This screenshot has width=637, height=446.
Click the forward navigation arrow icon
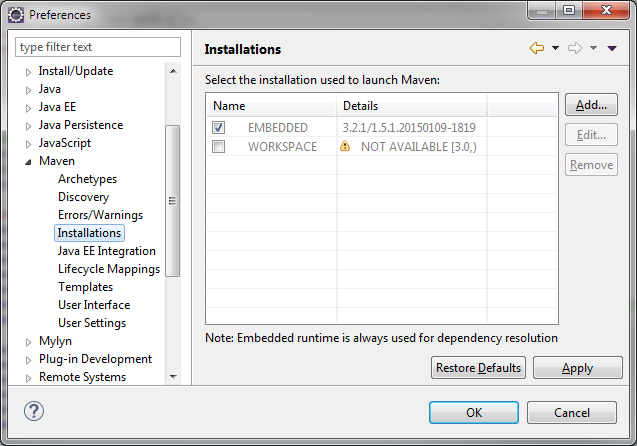click(x=575, y=48)
